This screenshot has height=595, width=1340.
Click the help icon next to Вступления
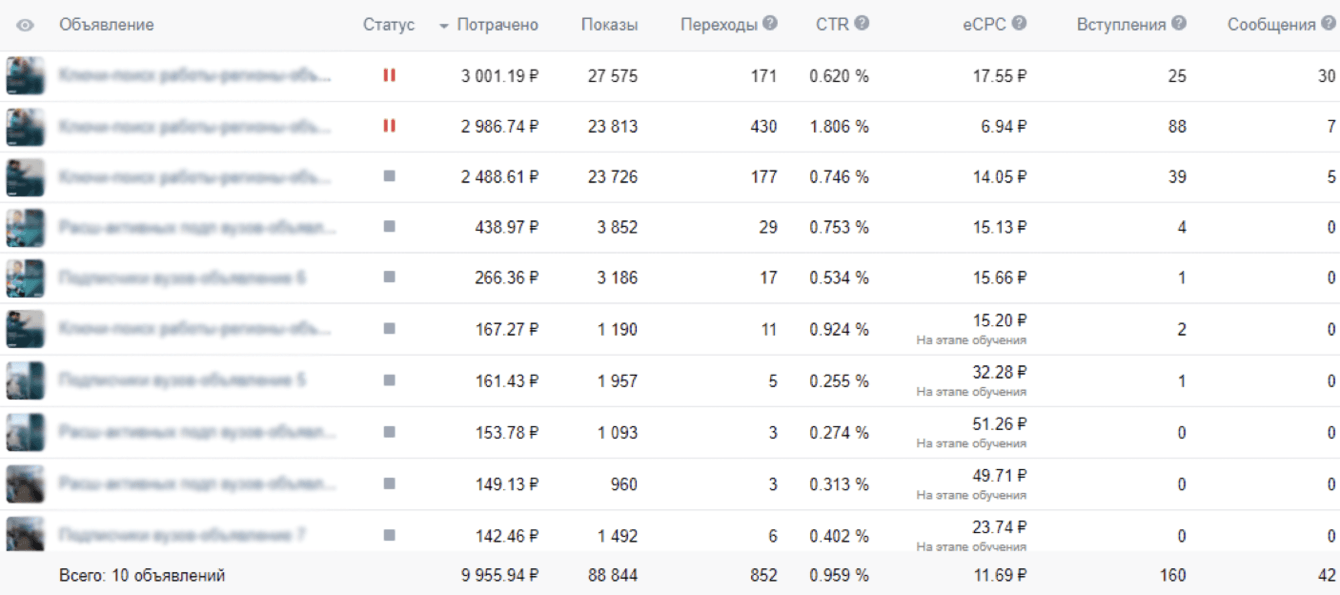[x=1179, y=24]
